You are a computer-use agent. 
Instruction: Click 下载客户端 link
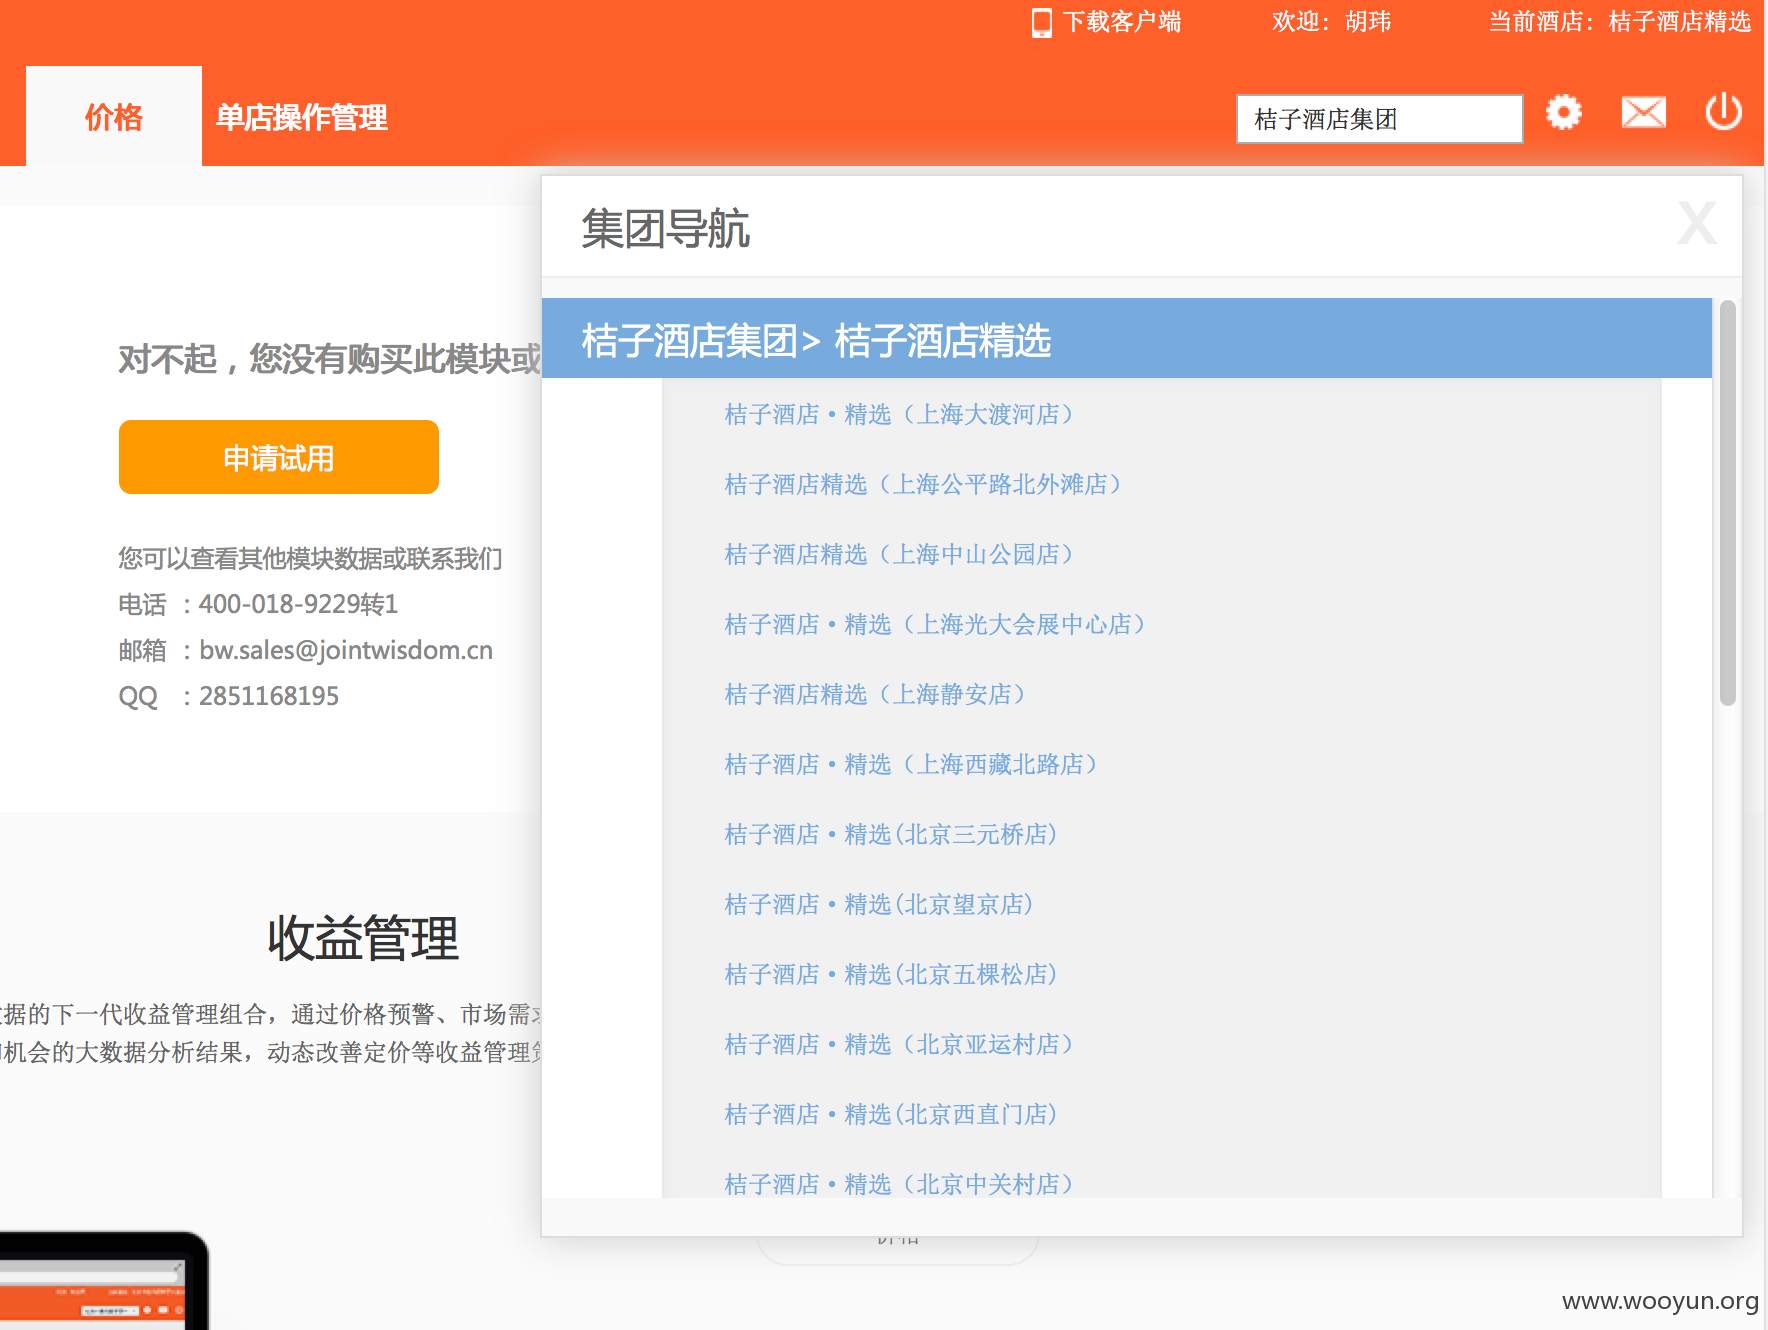pyautogui.click(x=1122, y=22)
